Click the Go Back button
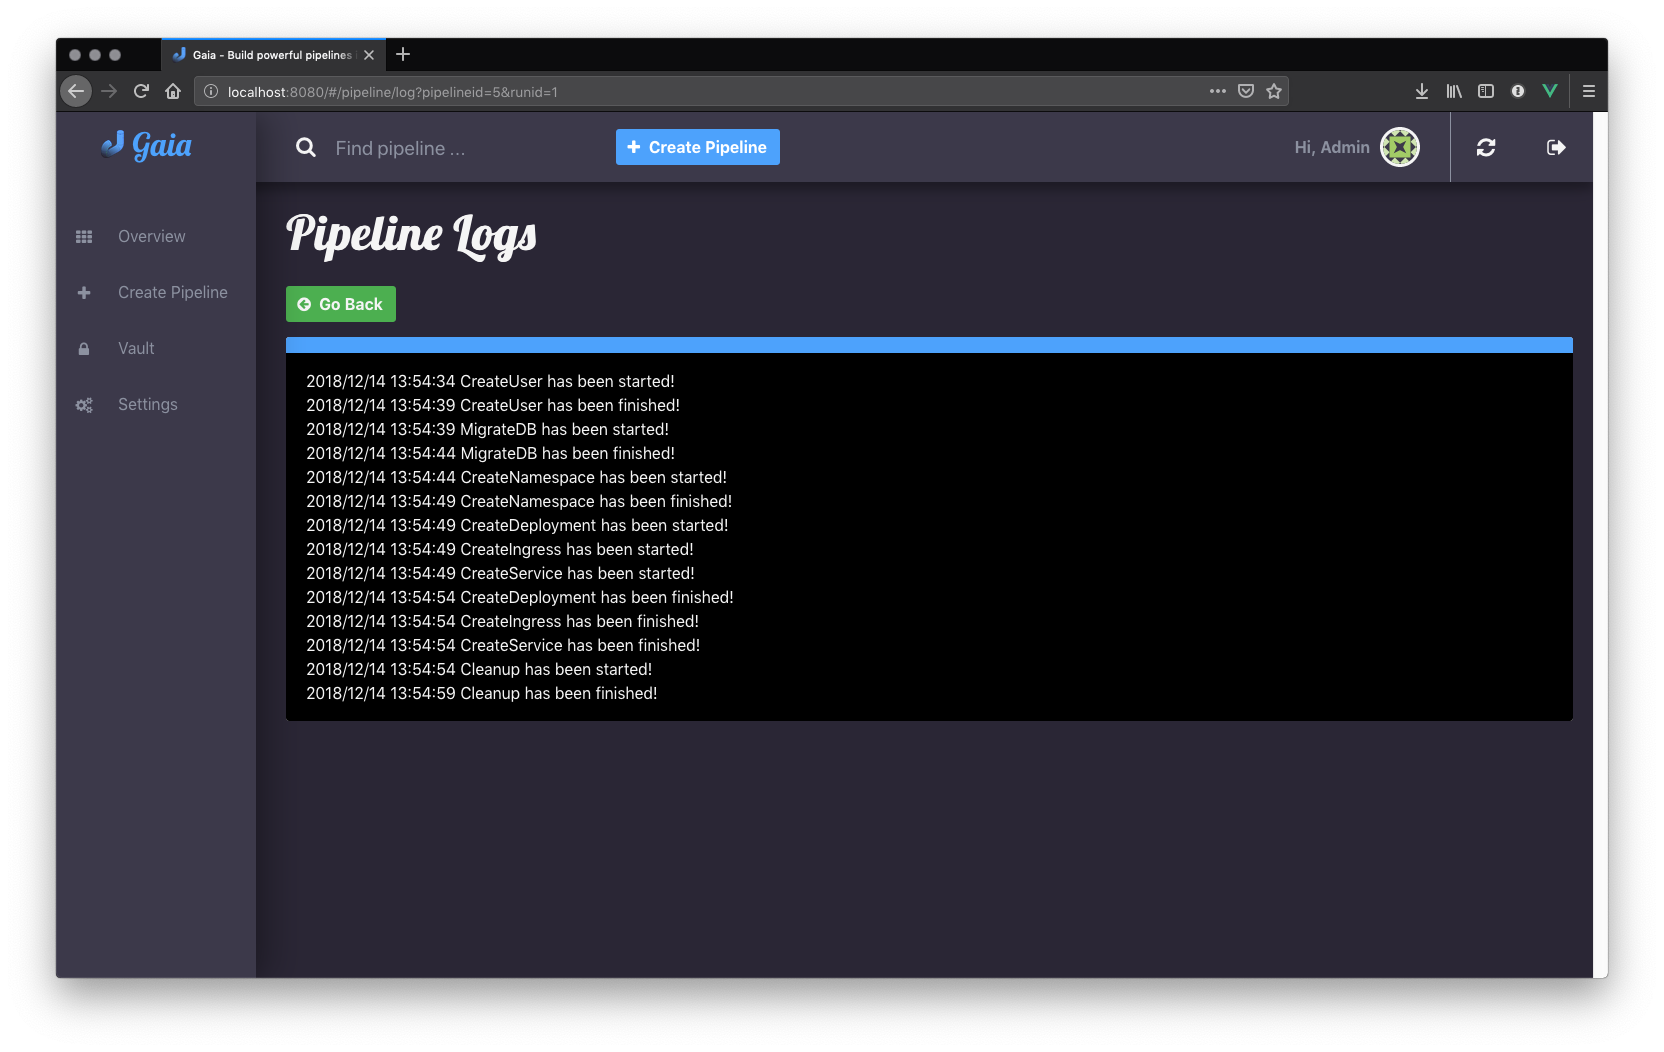Viewport: 1664px width, 1052px height. tap(341, 304)
